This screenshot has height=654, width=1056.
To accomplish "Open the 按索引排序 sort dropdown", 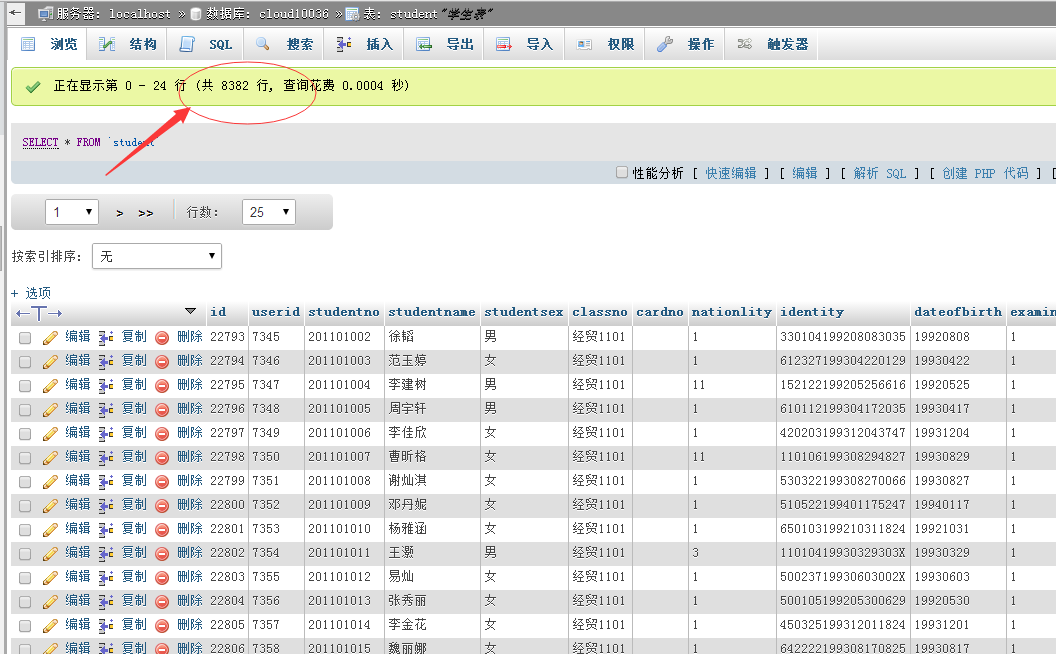I will (157, 256).
